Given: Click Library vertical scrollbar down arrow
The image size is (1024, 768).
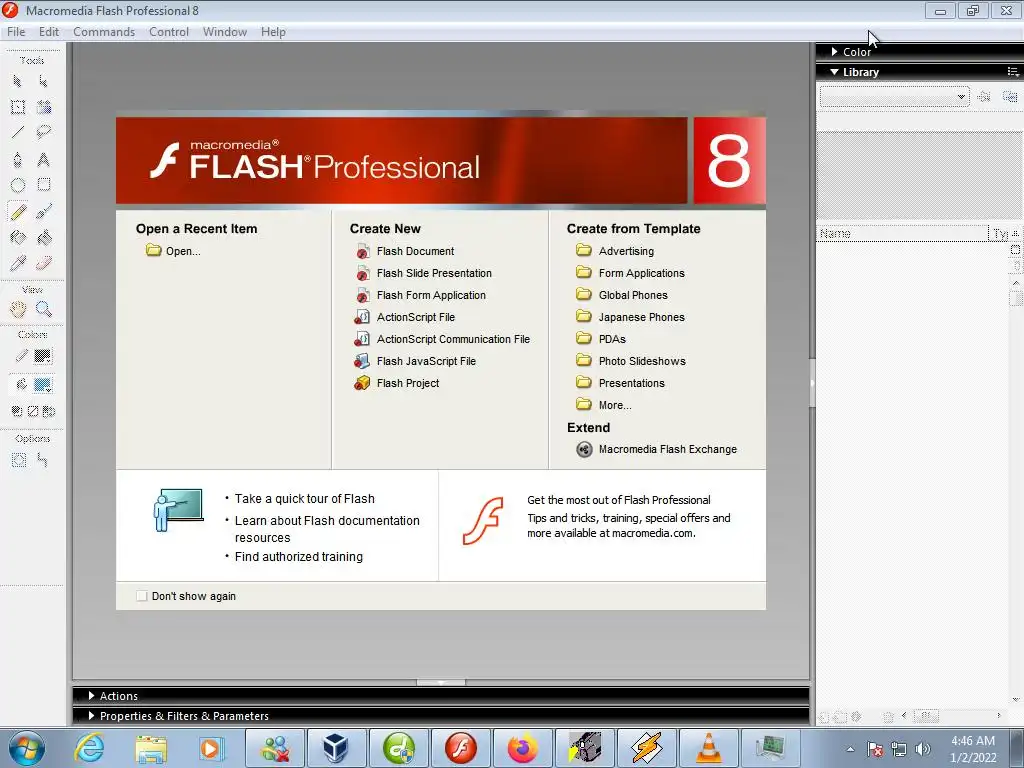Looking at the screenshot, I should click(1016, 699).
